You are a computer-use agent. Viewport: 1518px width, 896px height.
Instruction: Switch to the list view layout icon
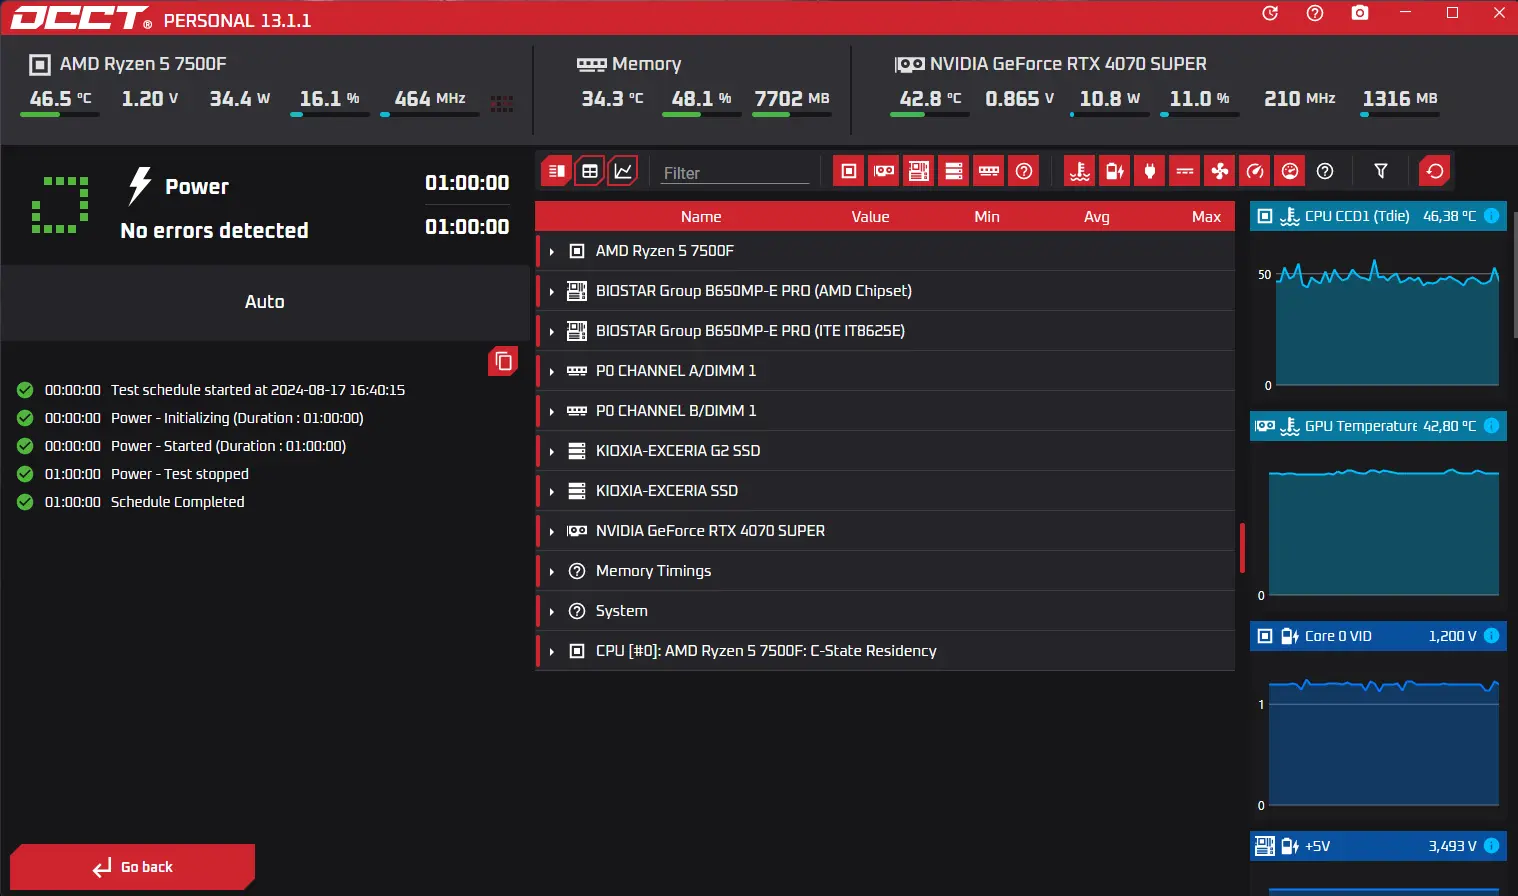click(x=557, y=171)
